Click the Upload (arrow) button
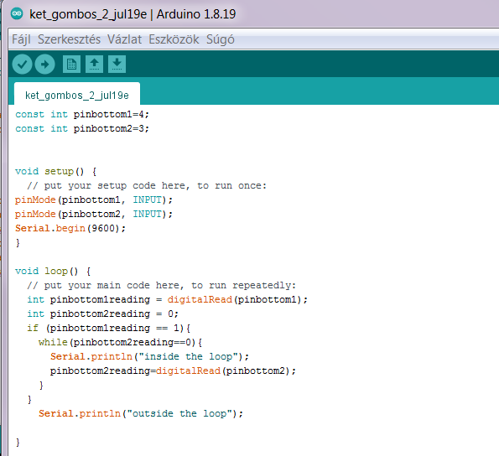The height and width of the screenshot is (456, 499). [x=45, y=64]
